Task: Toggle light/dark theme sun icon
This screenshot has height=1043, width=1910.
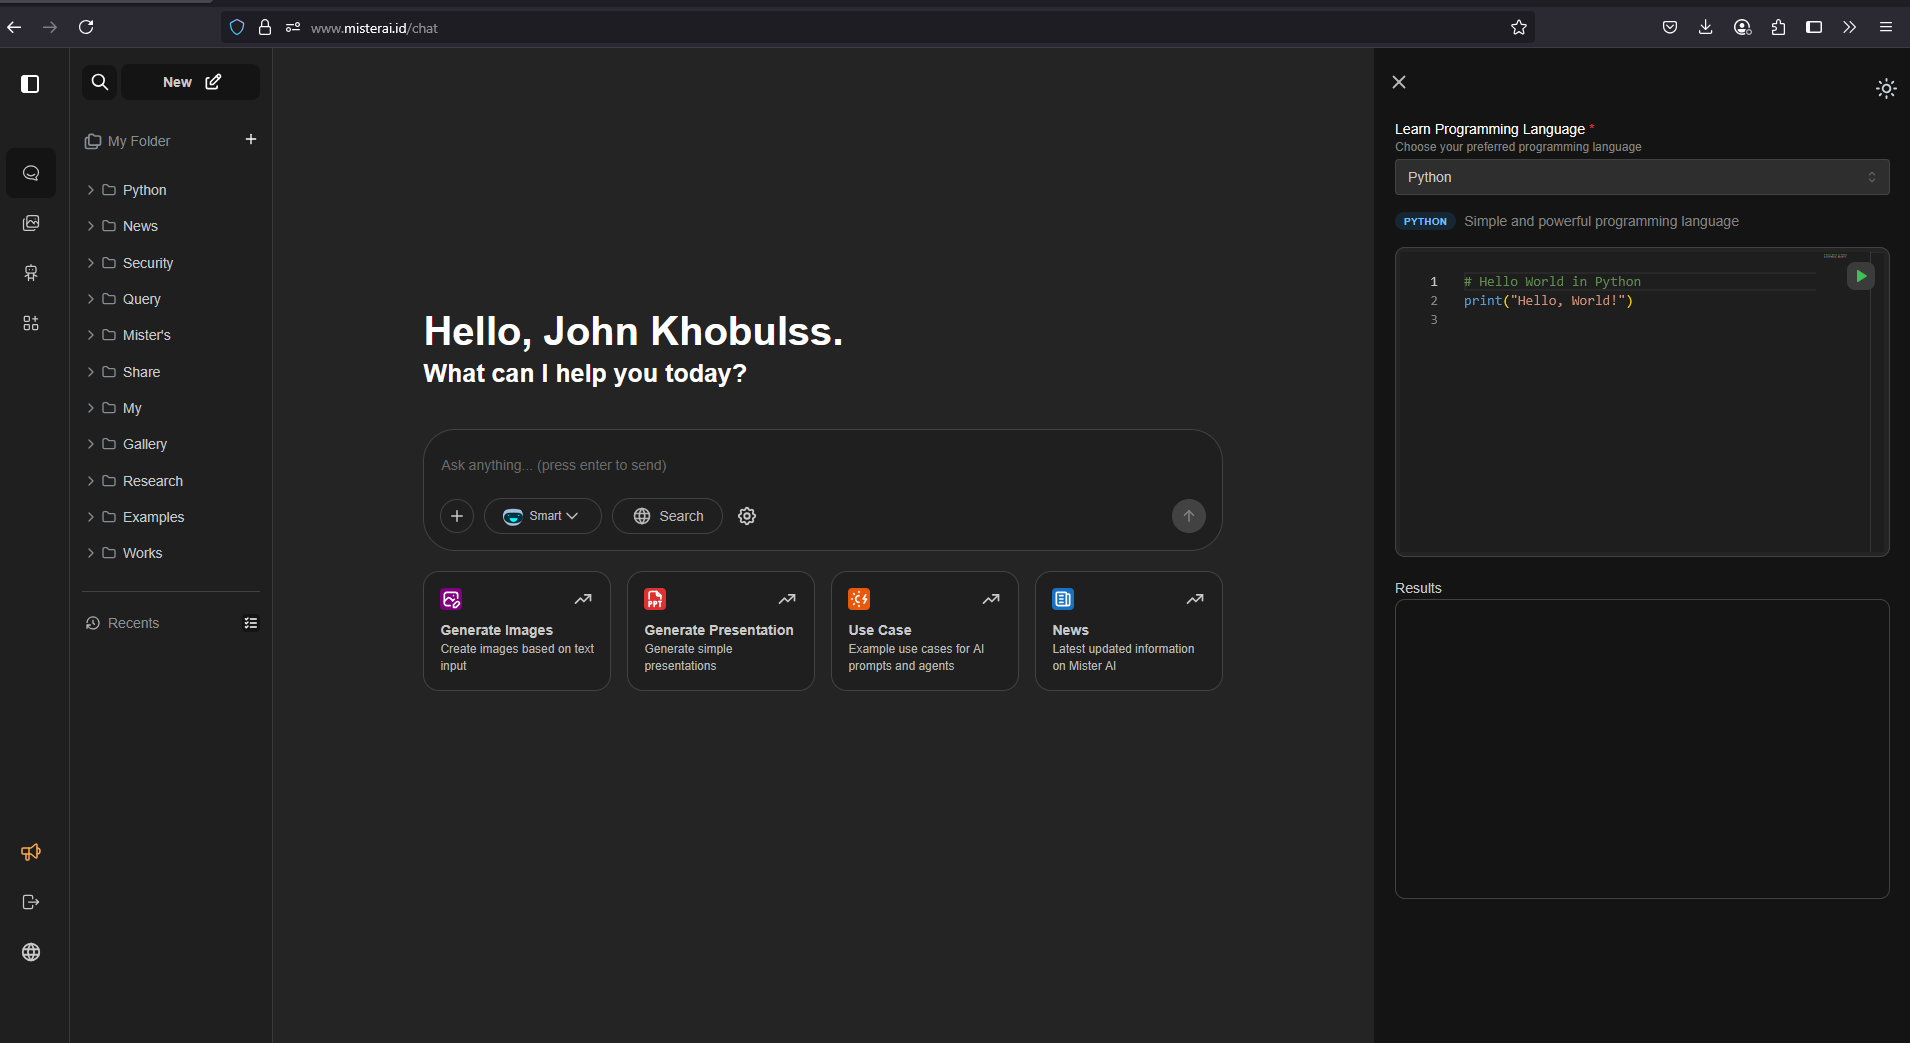Action: tap(1885, 89)
